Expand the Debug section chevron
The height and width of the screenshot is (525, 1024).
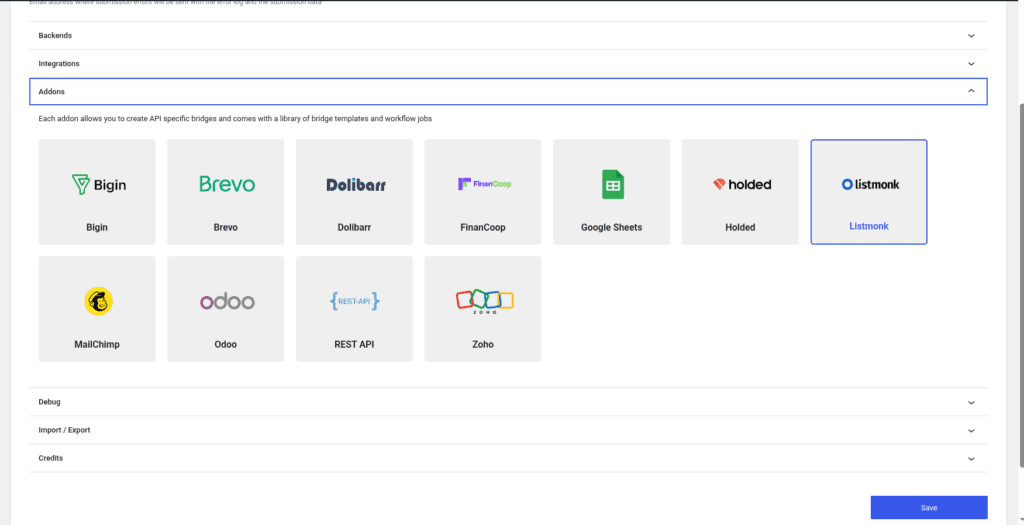(971, 402)
